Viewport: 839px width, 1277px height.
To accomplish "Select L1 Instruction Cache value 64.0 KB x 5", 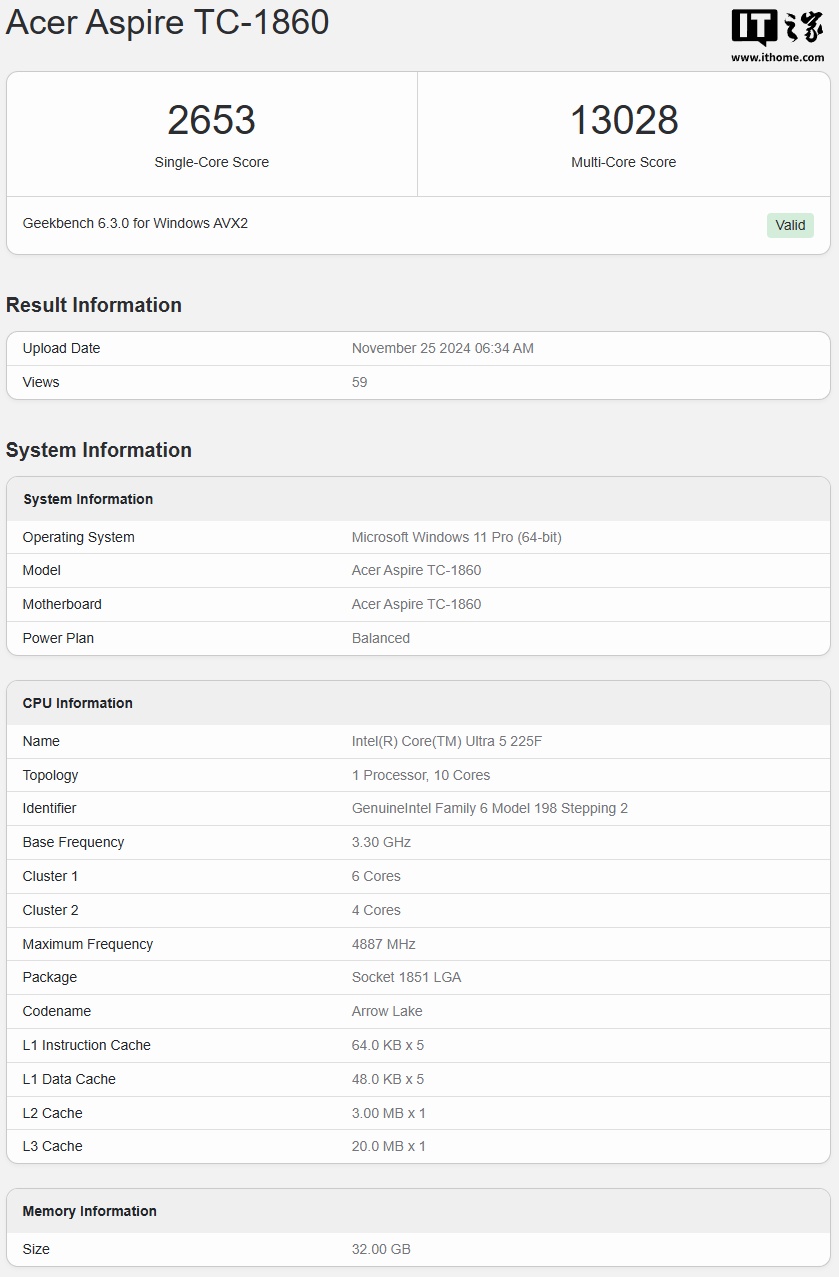I will pyautogui.click(x=388, y=1045).
